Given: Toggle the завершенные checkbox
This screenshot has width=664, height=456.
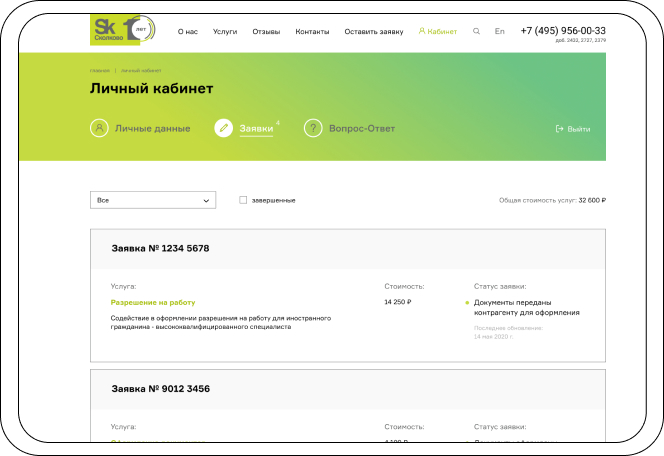Looking at the screenshot, I should pyautogui.click(x=243, y=200).
